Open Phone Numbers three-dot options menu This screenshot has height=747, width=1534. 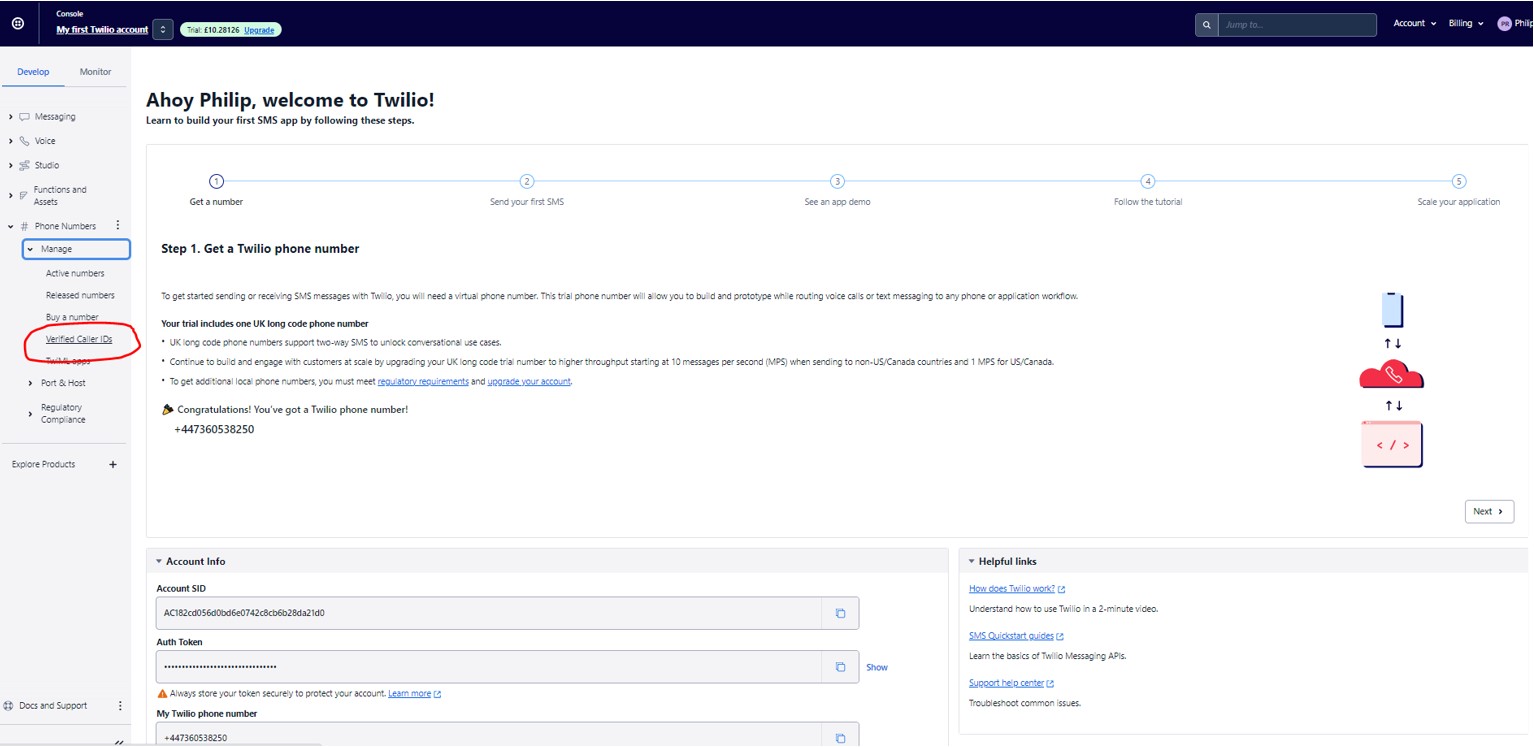point(118,226)
